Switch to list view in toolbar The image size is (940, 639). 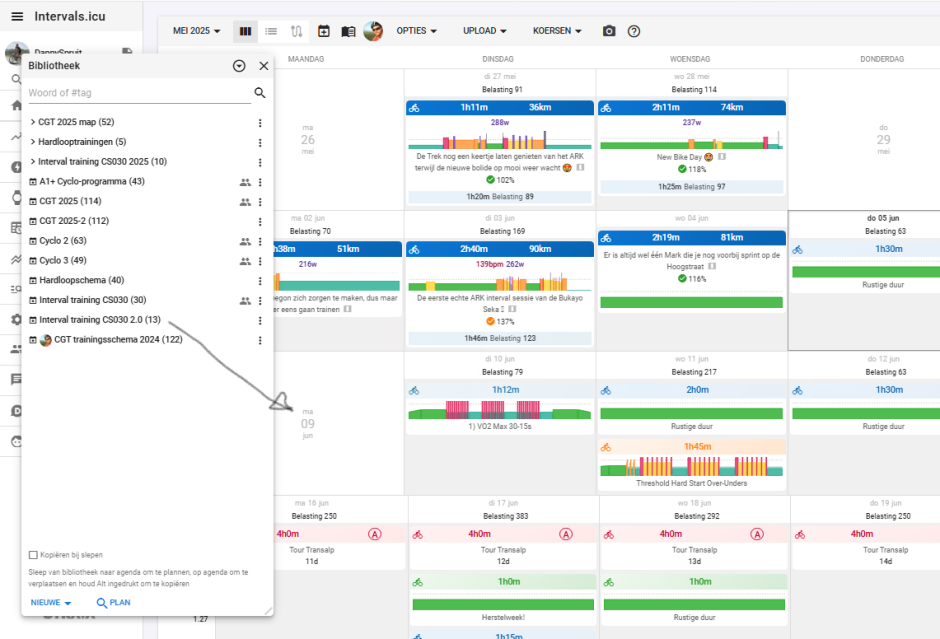point(271,31)
